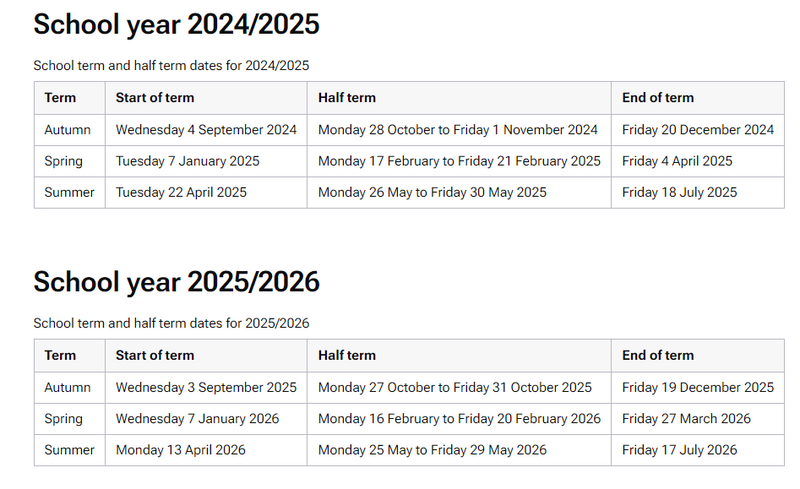Click Monday 28 October to Friday 1 November 2024
The width and height of the screenshot is (800, 489).
(458, 130)
